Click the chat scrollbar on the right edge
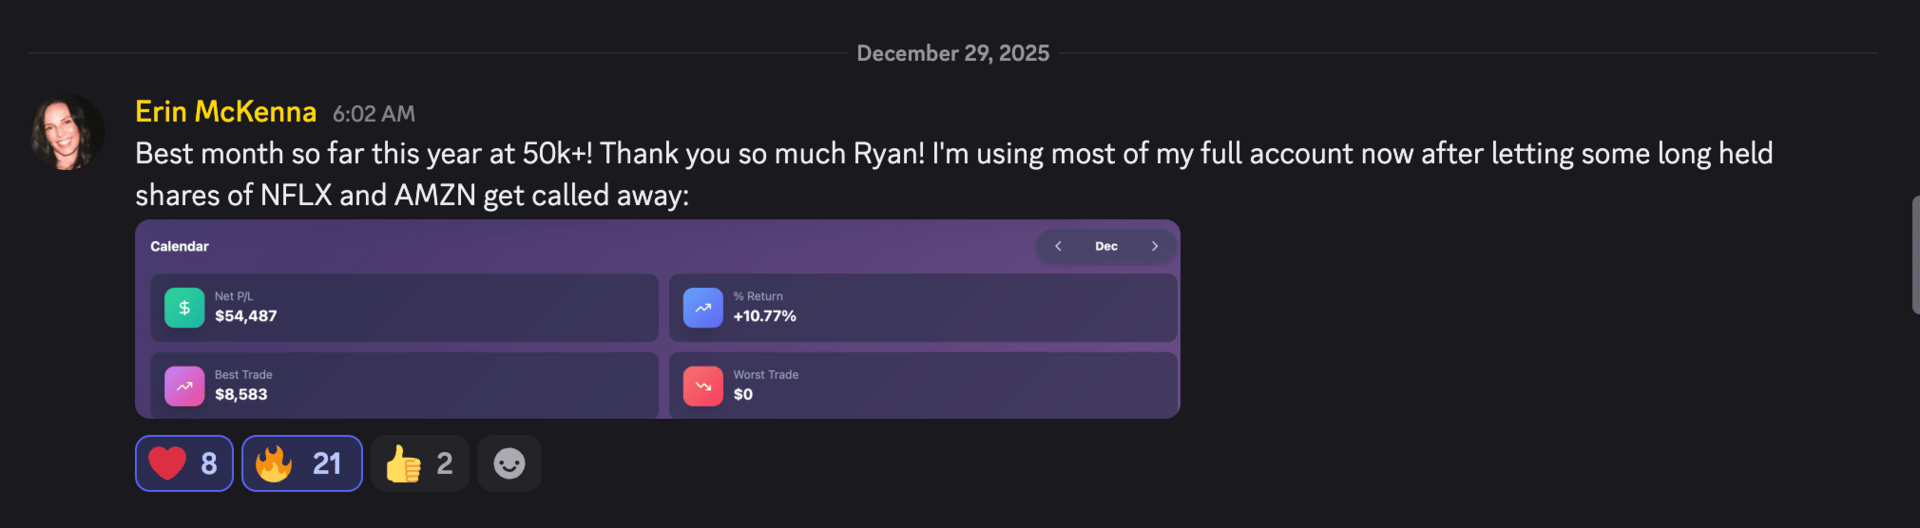Image resolution: width=1920 pixels, height=528 pixels. tap(1915, 256)
